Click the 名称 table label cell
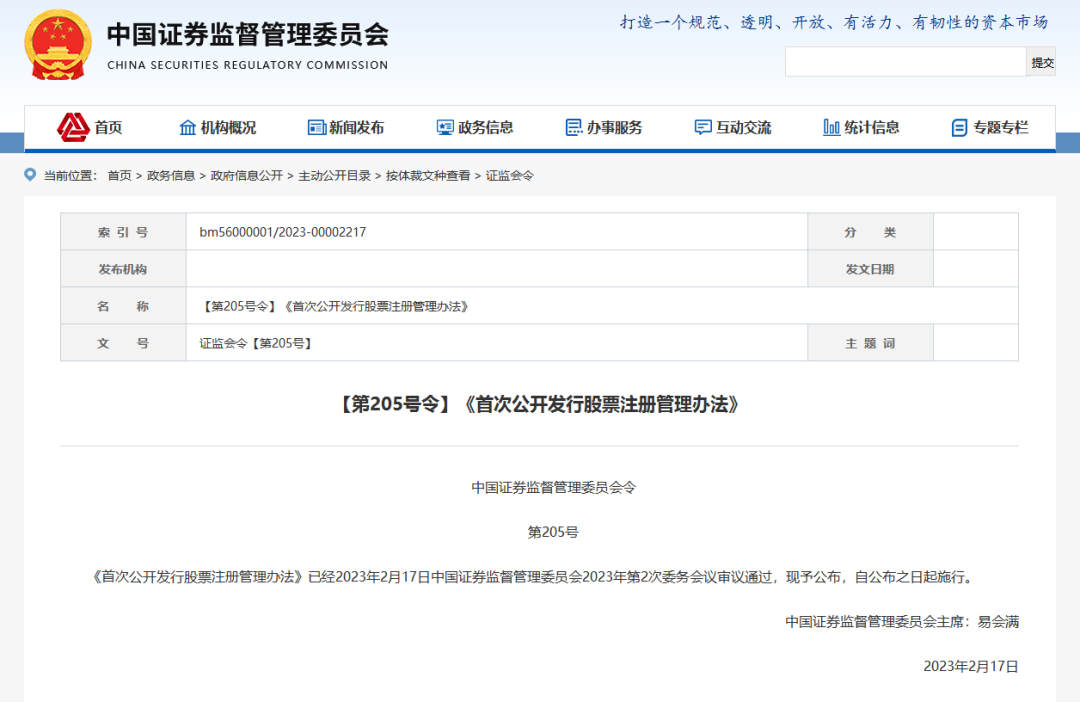This screenshot has height=702, width=1080. (123, 306)
